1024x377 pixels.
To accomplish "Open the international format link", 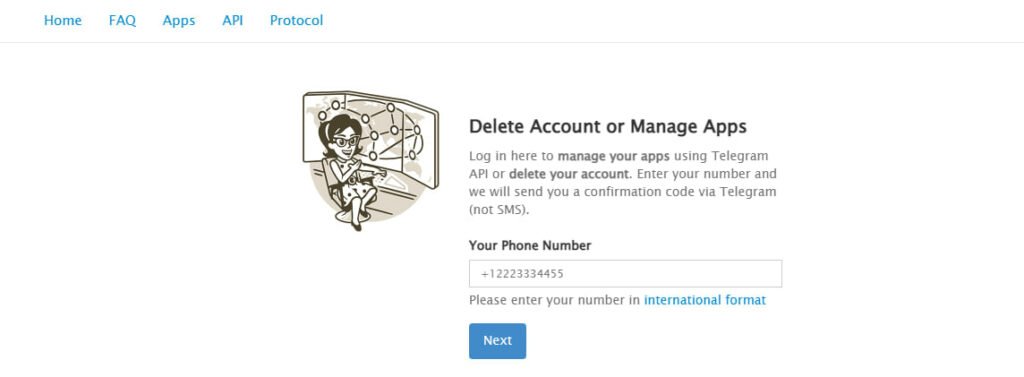I will point(705,300).
